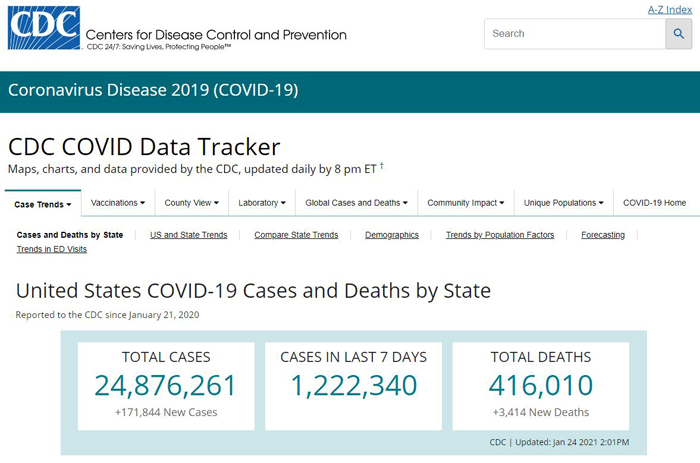Click the TOTAL DEATHS card label
The width and height of the screenshot is (700, 463).
click(x=541, y=357)
